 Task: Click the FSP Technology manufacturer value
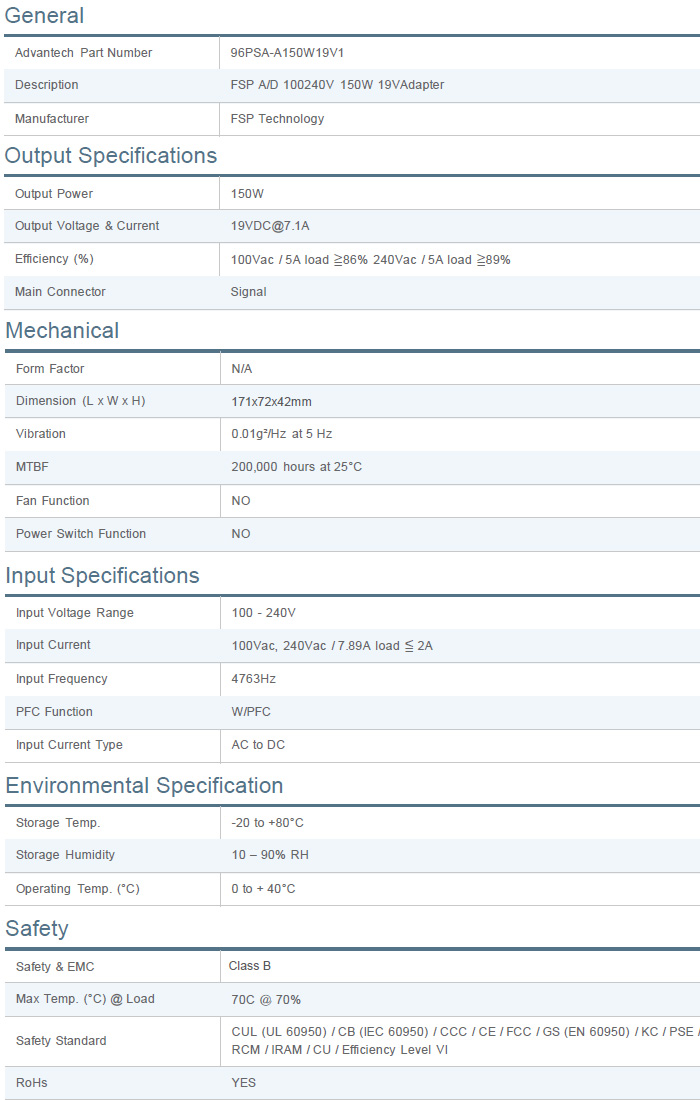coord(277,119)
